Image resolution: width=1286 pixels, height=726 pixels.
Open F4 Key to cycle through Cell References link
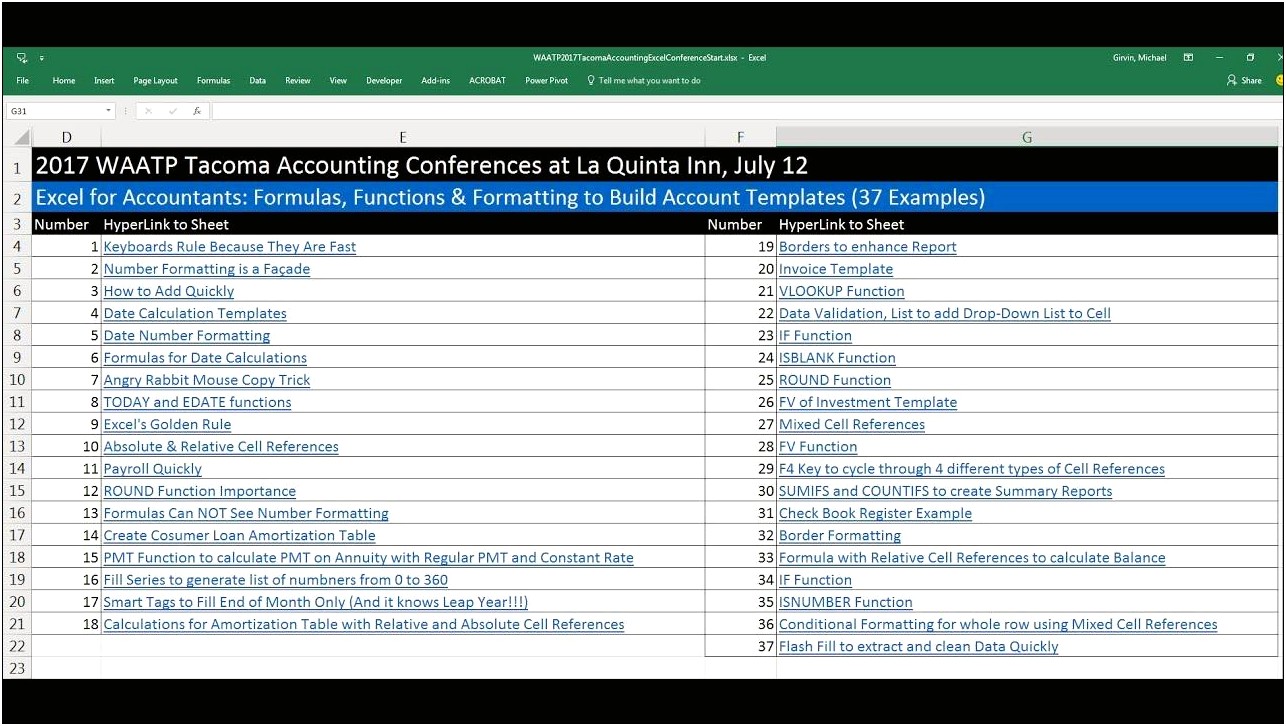pos(972,468)
